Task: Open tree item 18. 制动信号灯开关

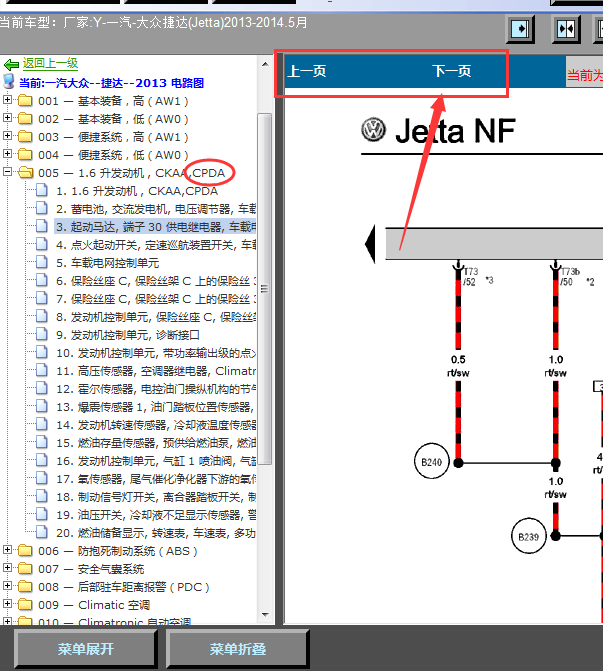Action: point(156,496)
